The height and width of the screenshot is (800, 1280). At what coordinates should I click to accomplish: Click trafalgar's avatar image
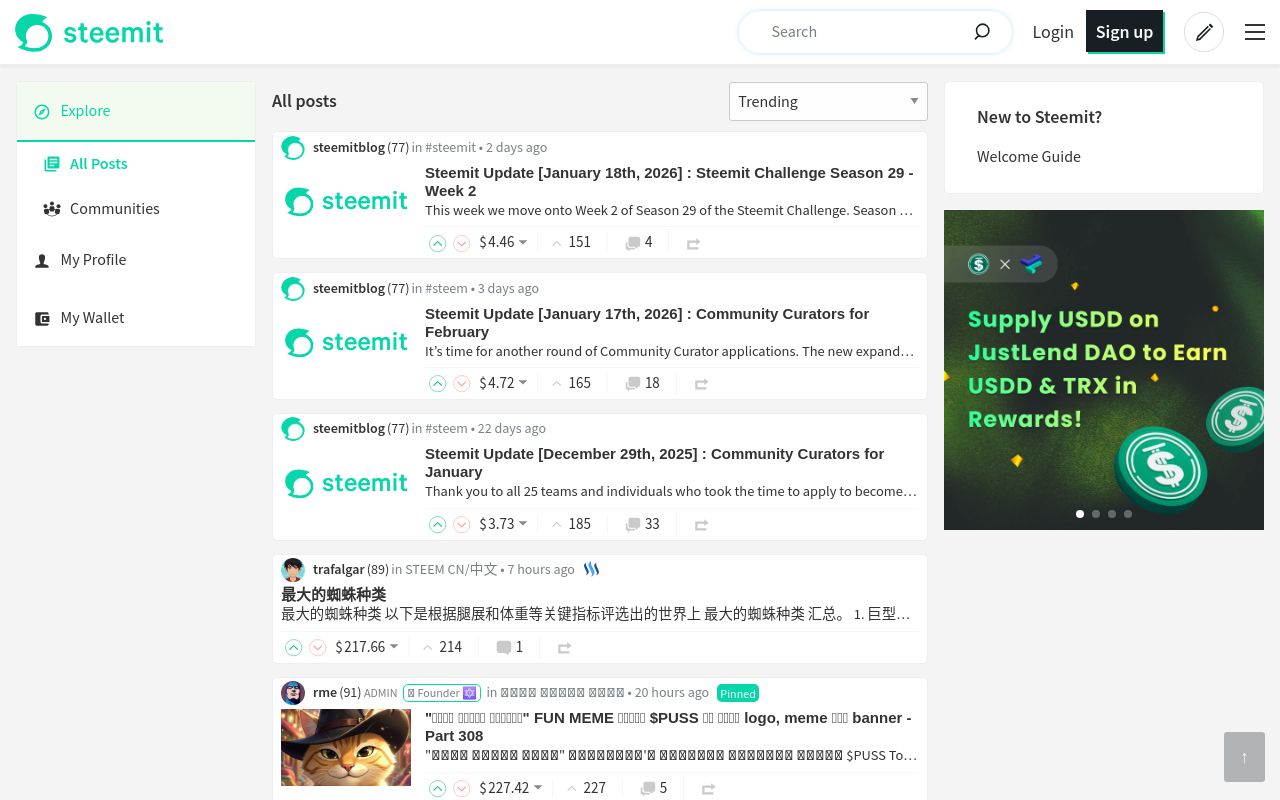tap(293, 570)
